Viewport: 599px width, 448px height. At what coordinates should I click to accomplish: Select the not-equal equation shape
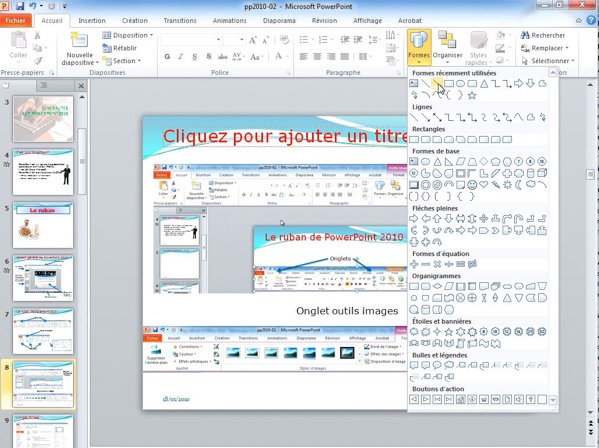point(472,264)
